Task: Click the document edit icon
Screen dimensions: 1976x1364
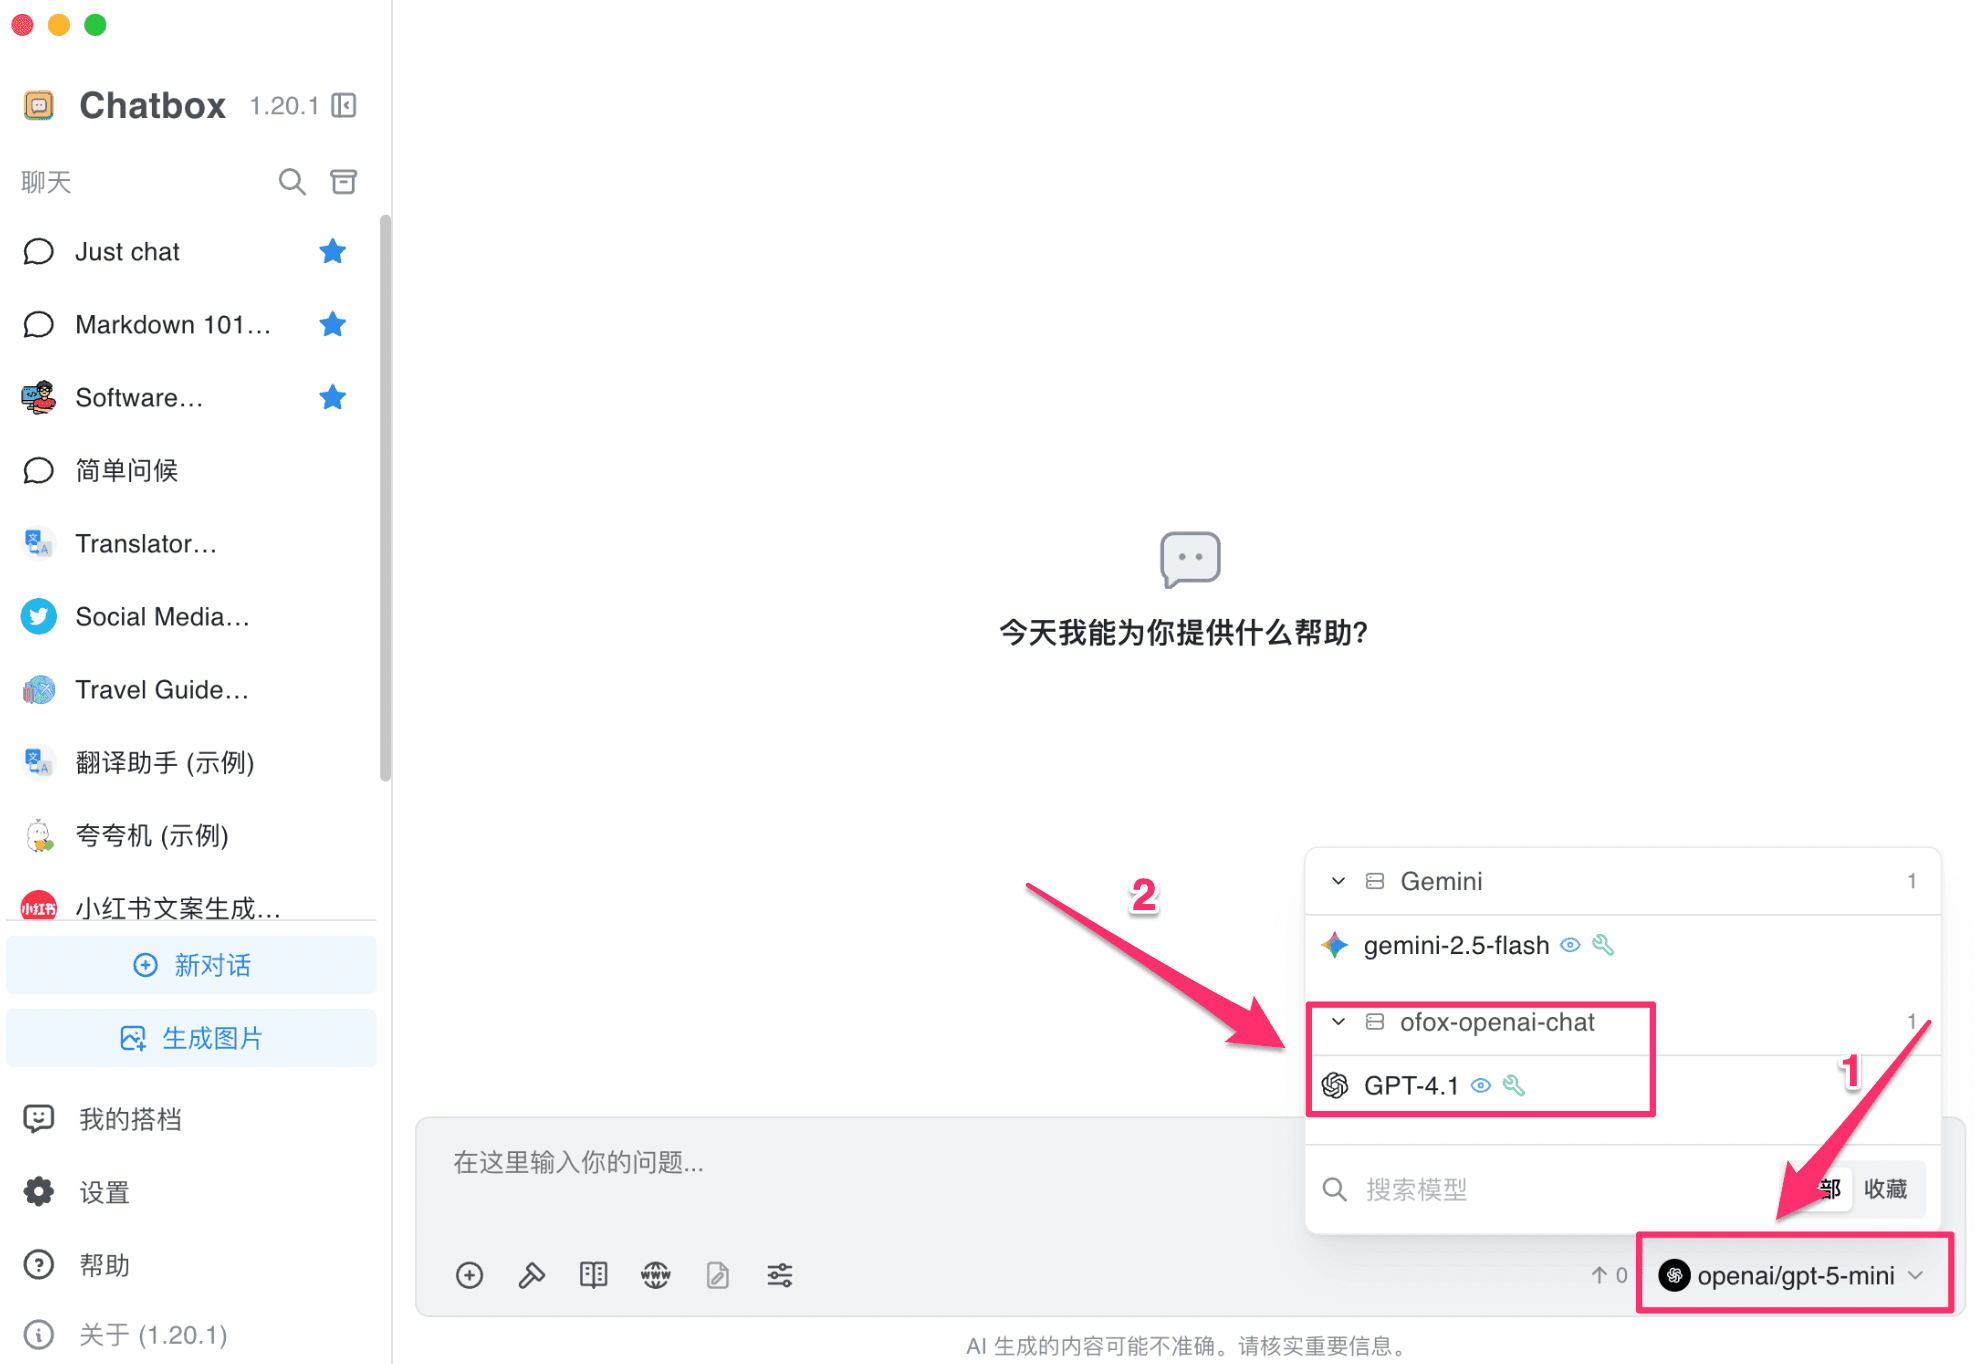Action: tap(717, 1275)
